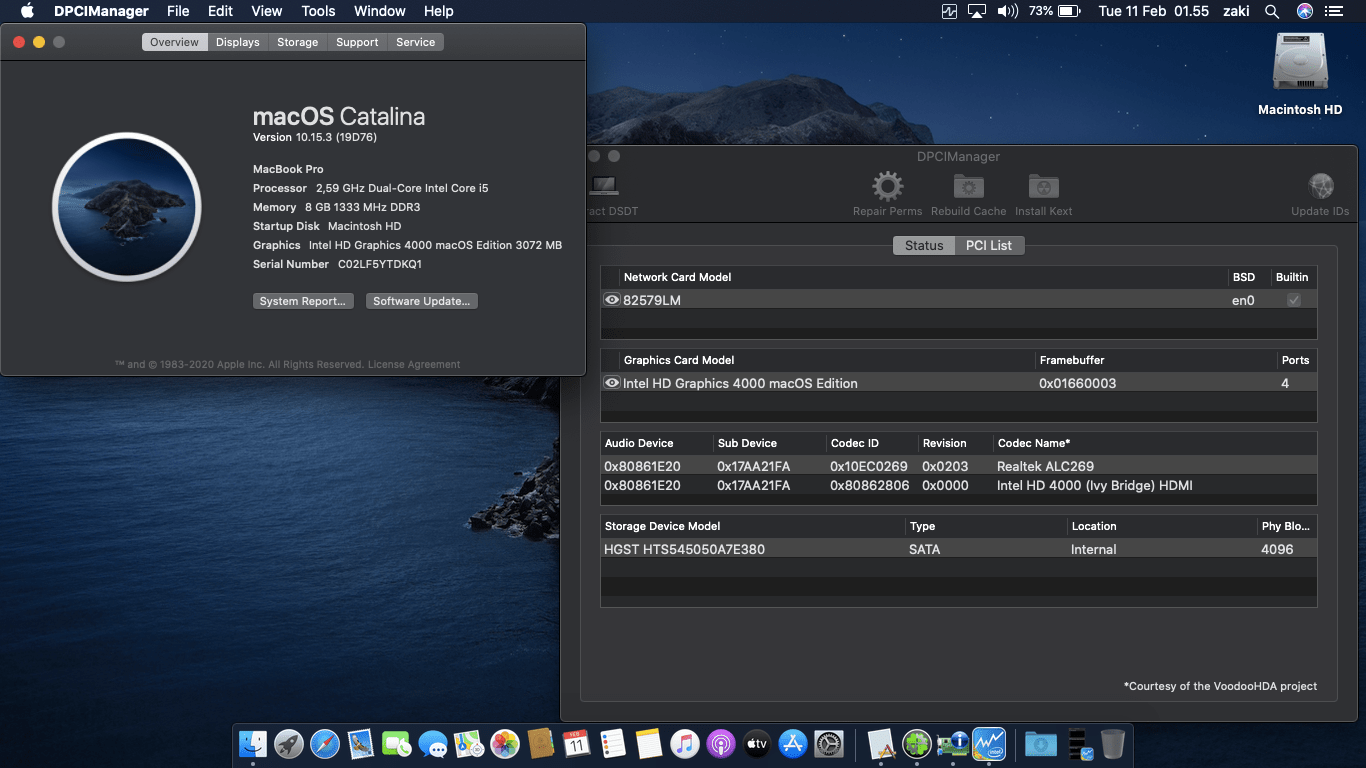Click the battery status in menu bar

tap(1054, 11)
